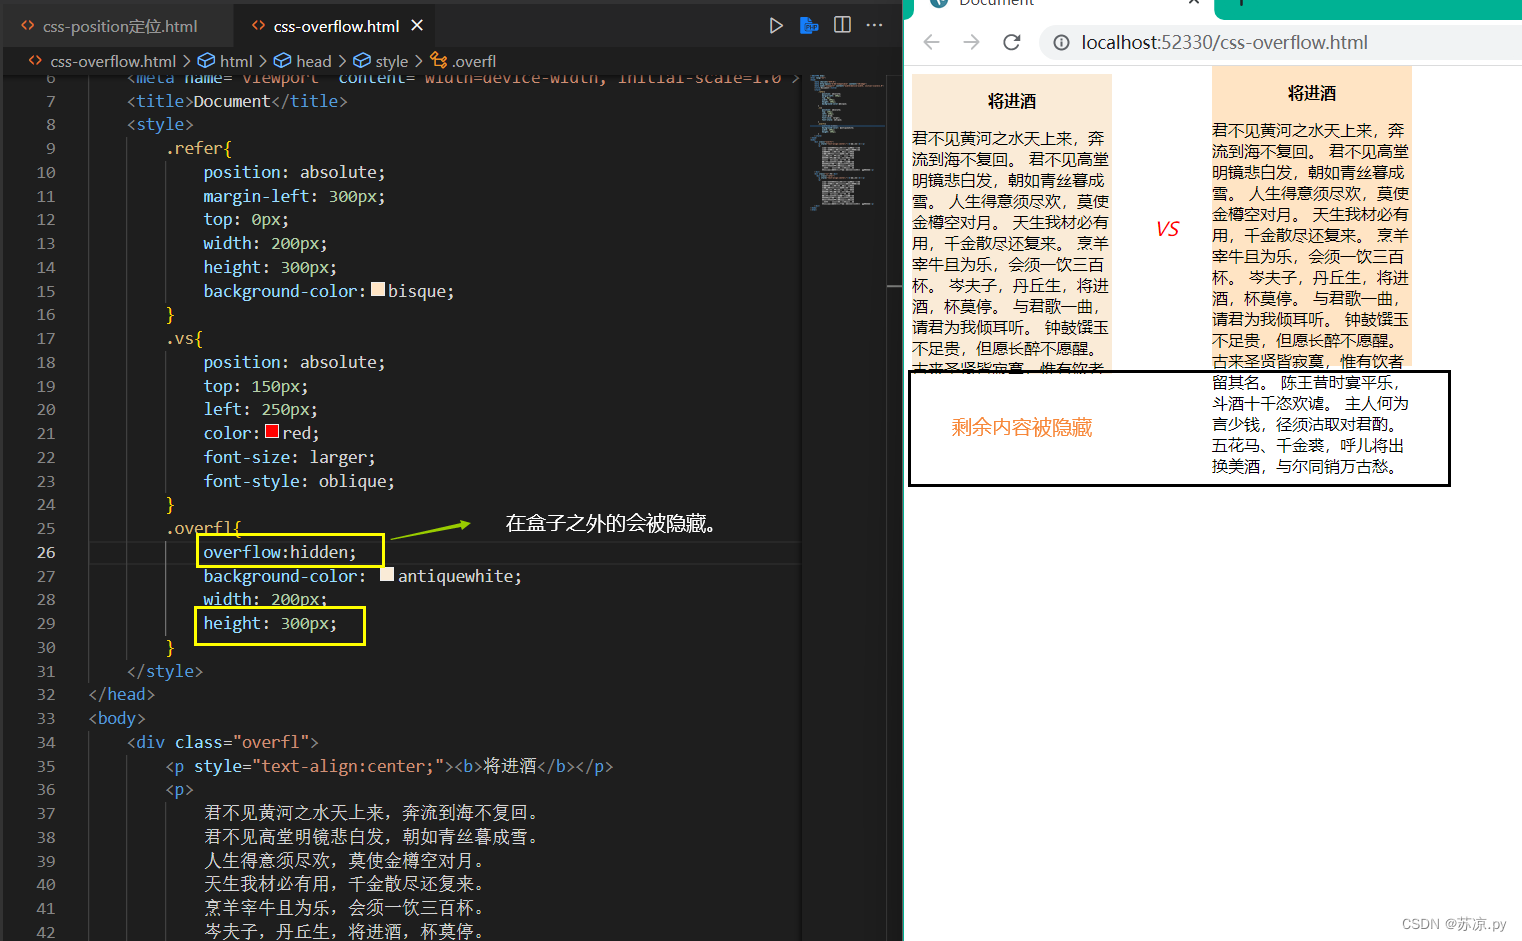The height and width of the screenshot is (941, 1522).
Task: Select the css-overflow.html editor tab
Action: click(336, 26)
